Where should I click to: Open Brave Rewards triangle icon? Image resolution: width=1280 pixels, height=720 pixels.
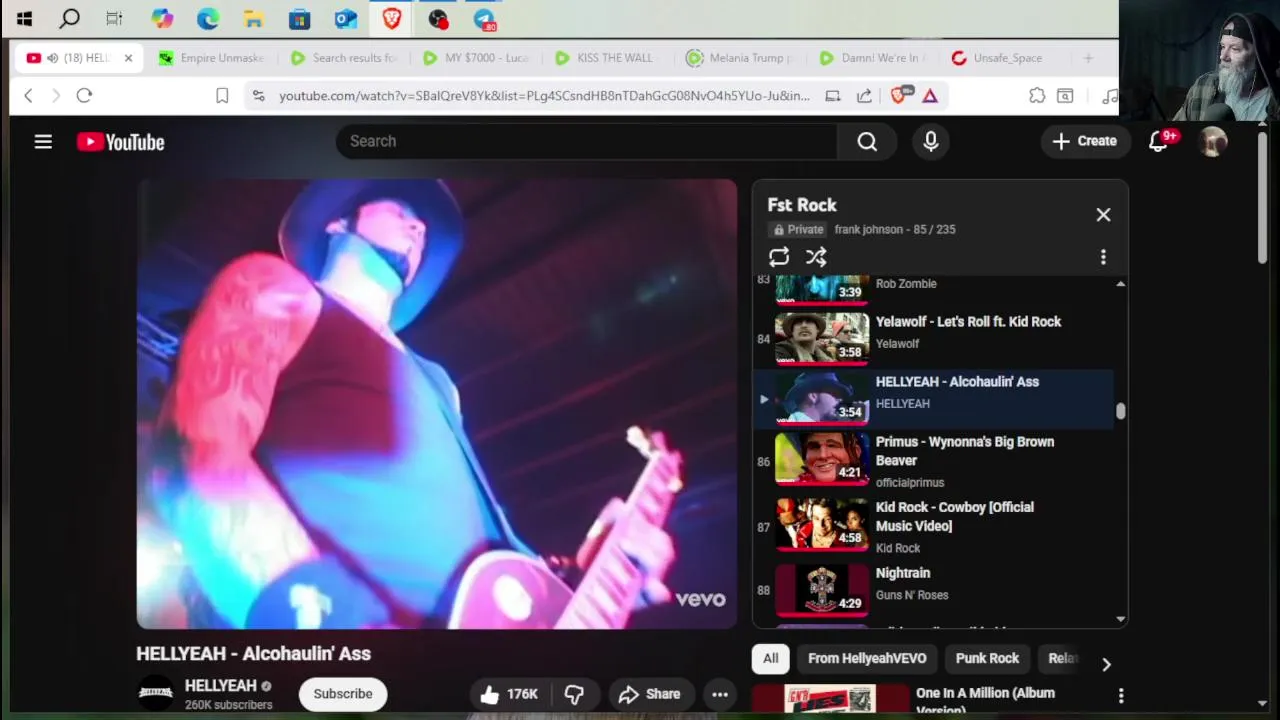[930, 95]
